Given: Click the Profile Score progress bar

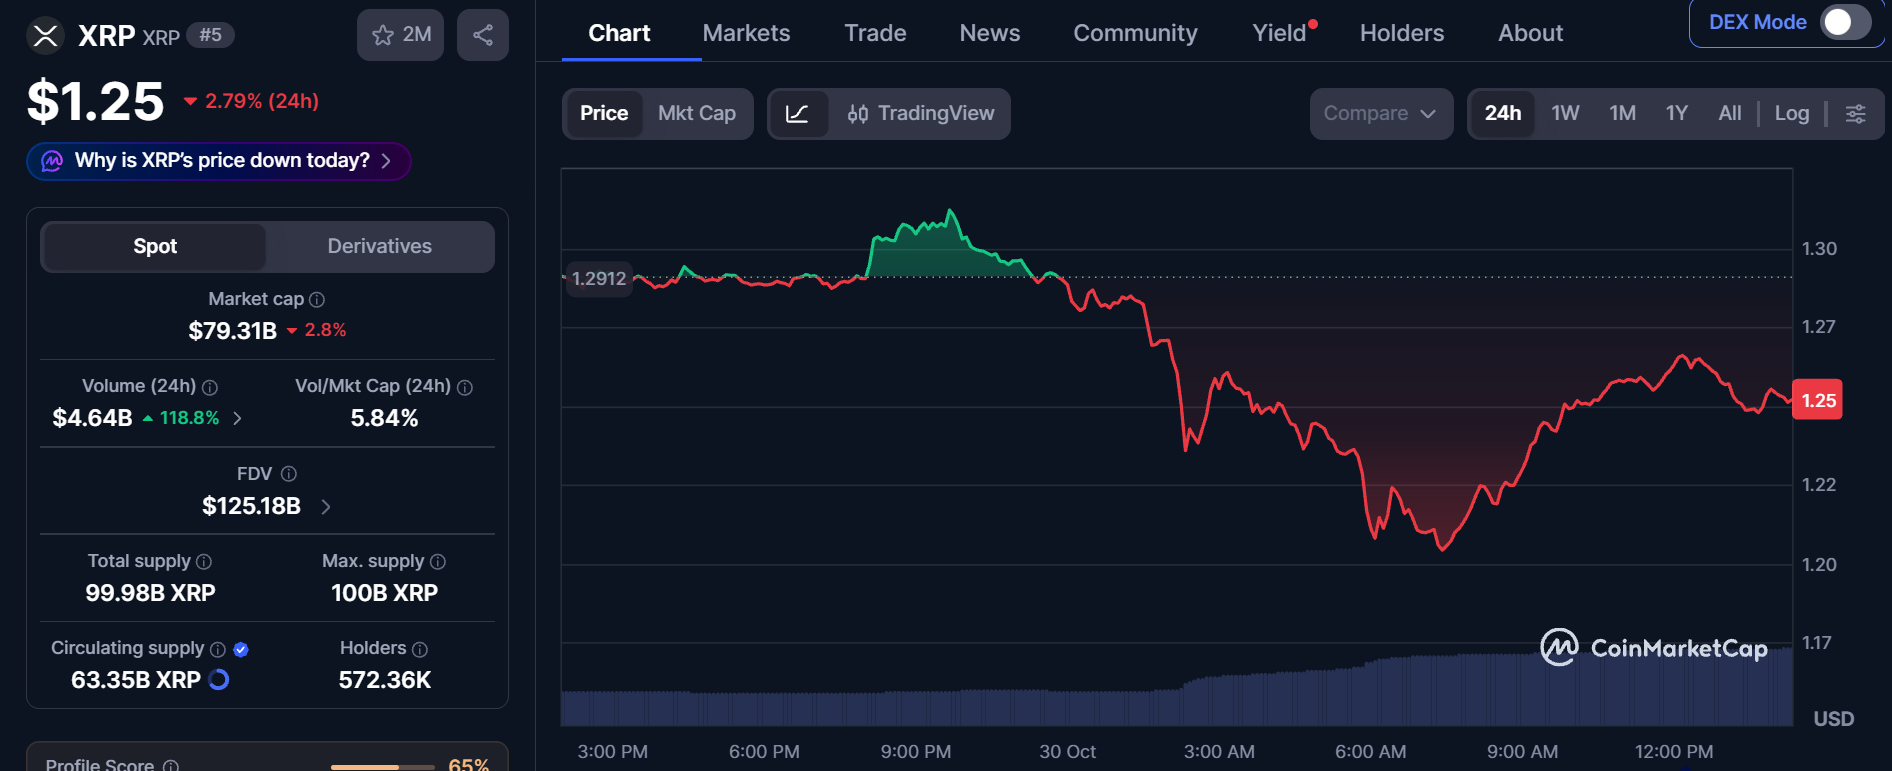Looking at the screenshot, I should click(383, 767).
